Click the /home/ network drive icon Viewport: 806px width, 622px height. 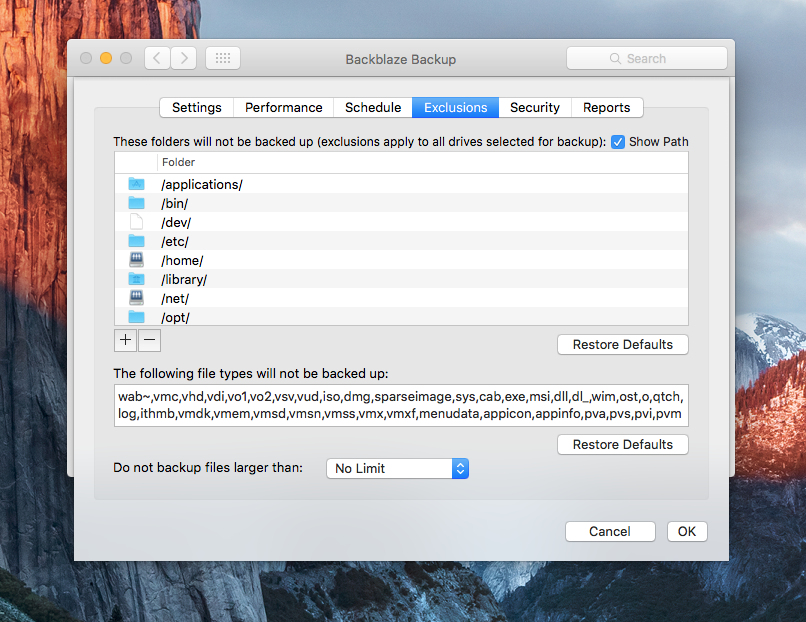(x=136, y=260)
